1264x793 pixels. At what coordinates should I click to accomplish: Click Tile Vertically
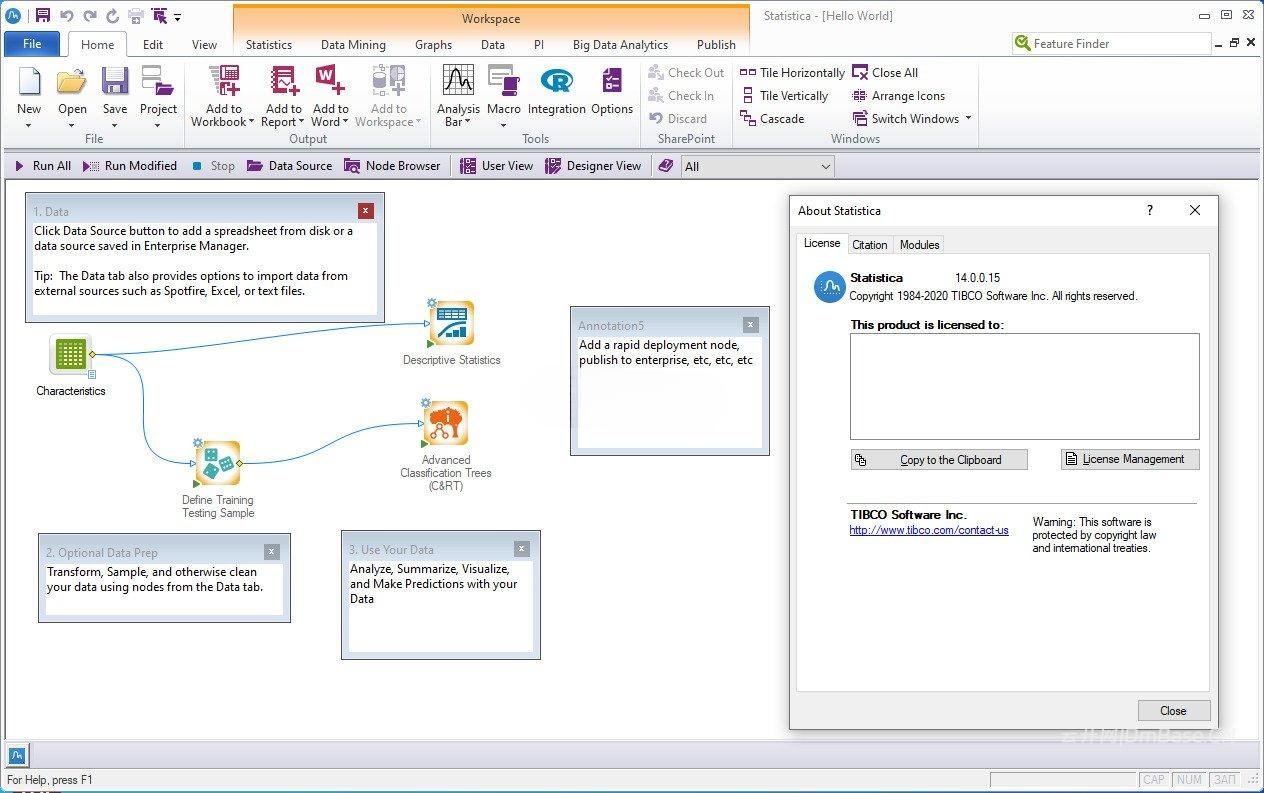click(784, 96)
